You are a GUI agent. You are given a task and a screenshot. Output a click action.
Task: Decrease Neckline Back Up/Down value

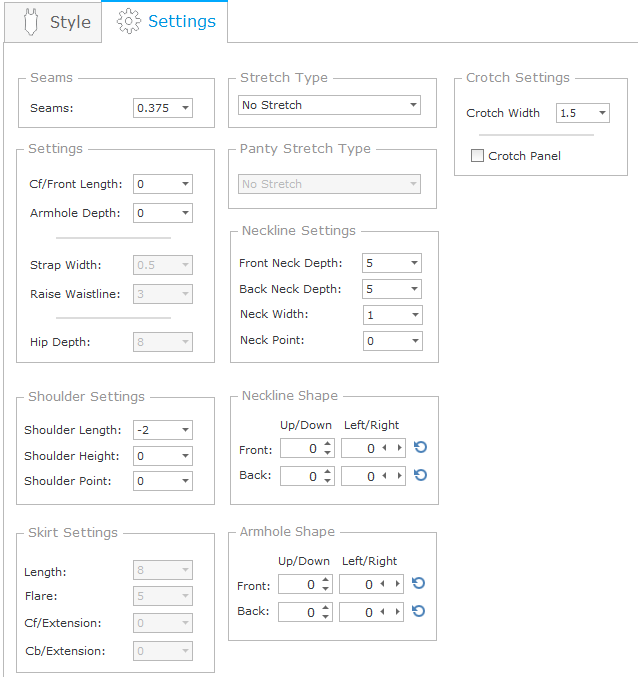327,481
